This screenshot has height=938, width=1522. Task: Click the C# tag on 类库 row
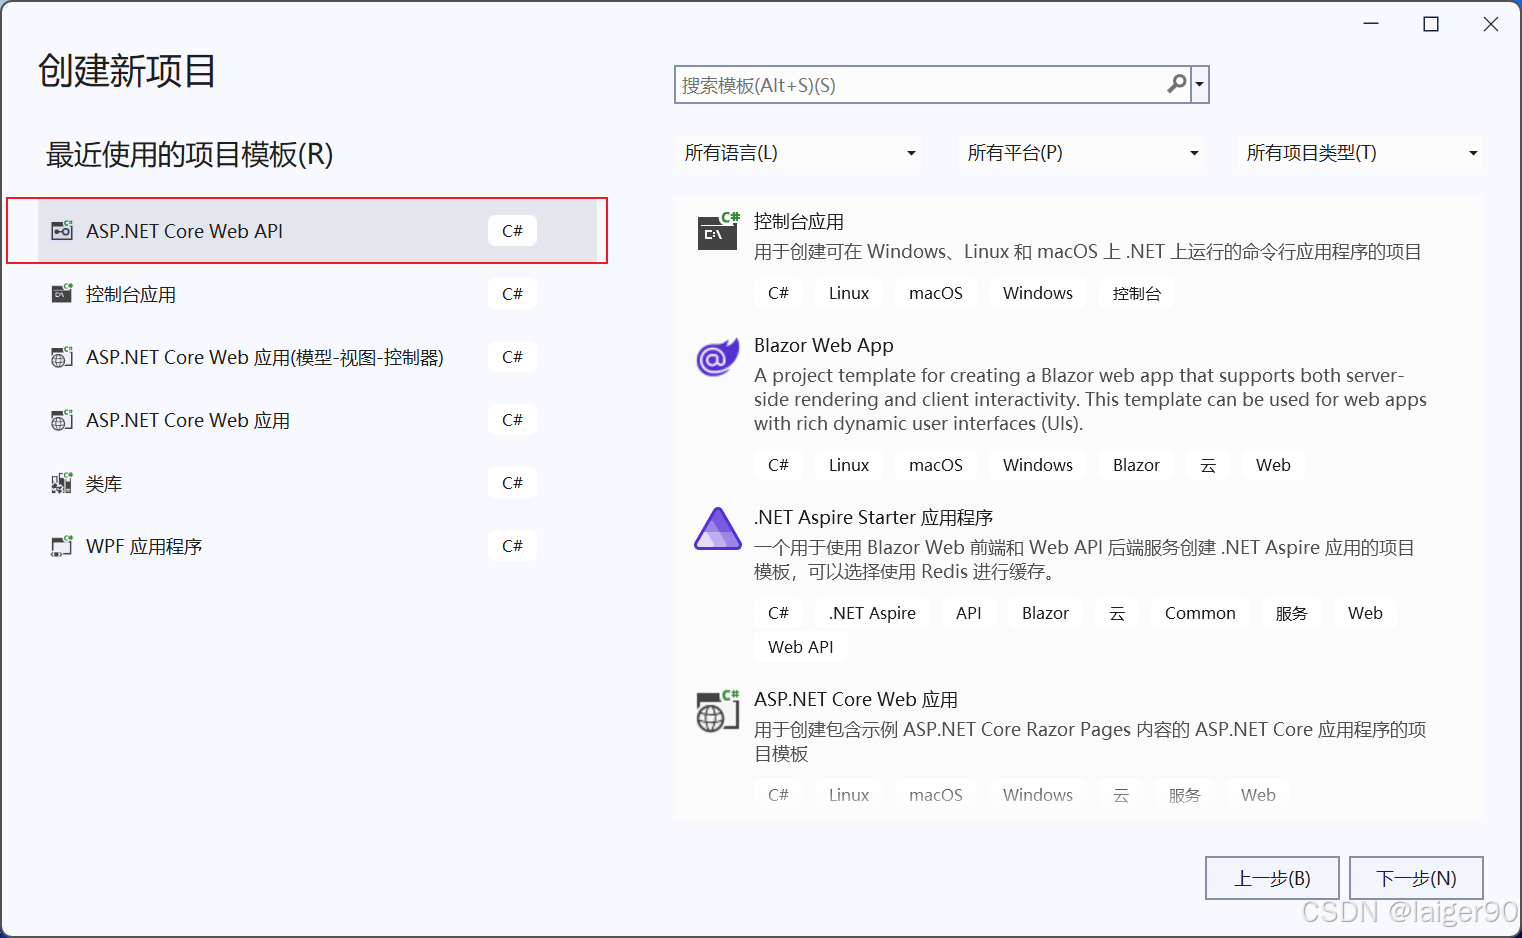click(512, 483)
